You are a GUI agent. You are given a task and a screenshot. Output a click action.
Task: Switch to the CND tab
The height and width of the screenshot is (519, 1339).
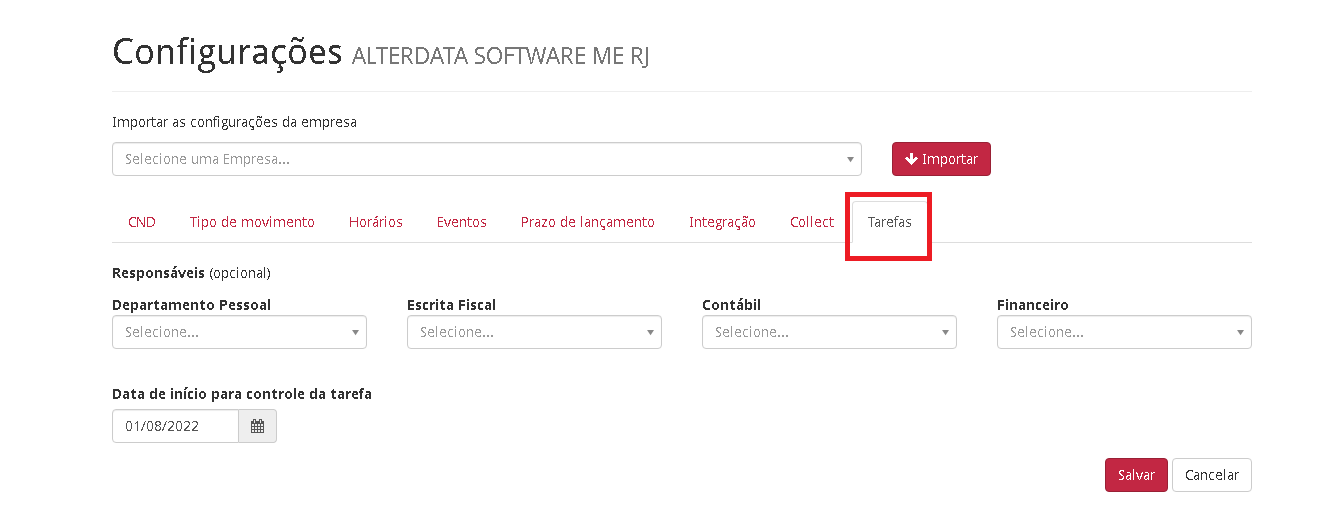[142, 222]
